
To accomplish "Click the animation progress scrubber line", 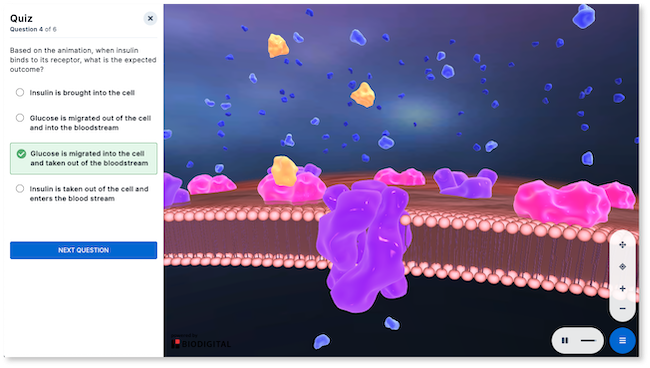I will point(588,341).
